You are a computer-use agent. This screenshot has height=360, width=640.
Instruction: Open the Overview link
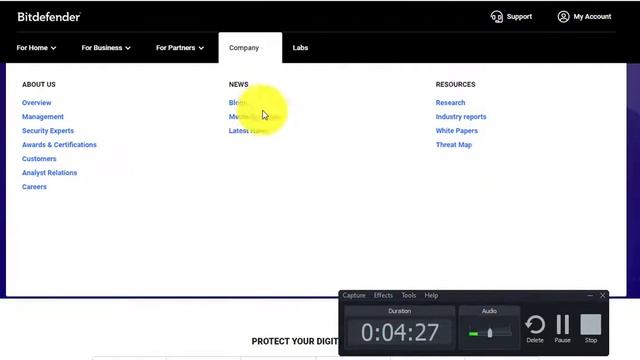click(x=37, y=103)
